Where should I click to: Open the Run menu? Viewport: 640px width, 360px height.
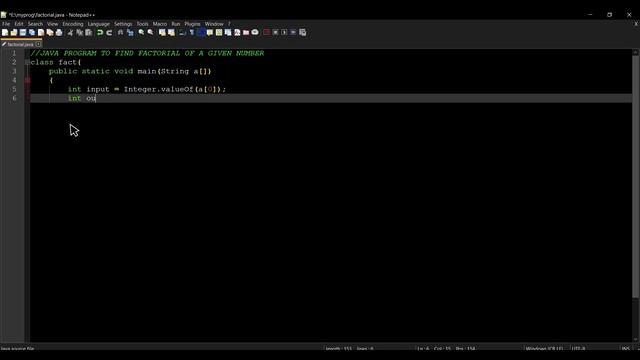click(x=176, y=24)
